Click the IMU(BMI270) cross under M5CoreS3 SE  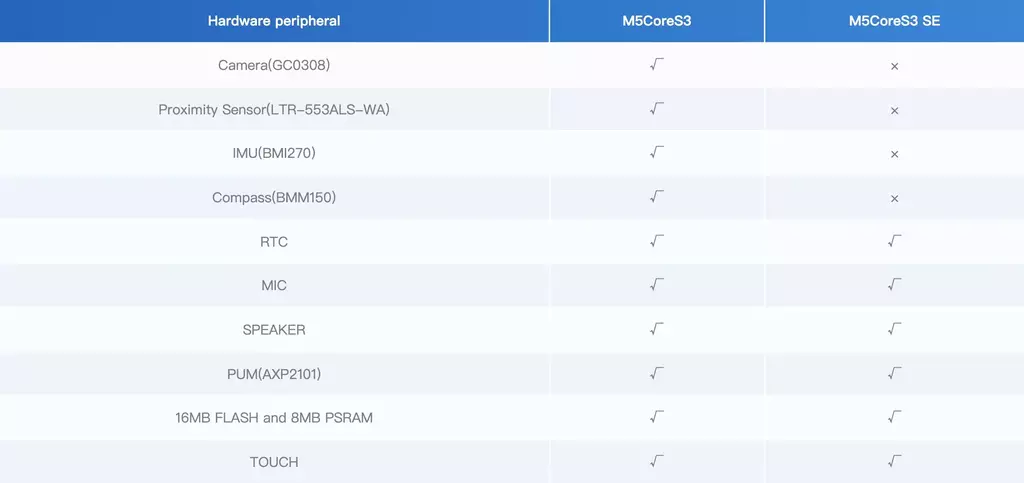point(895,154)
